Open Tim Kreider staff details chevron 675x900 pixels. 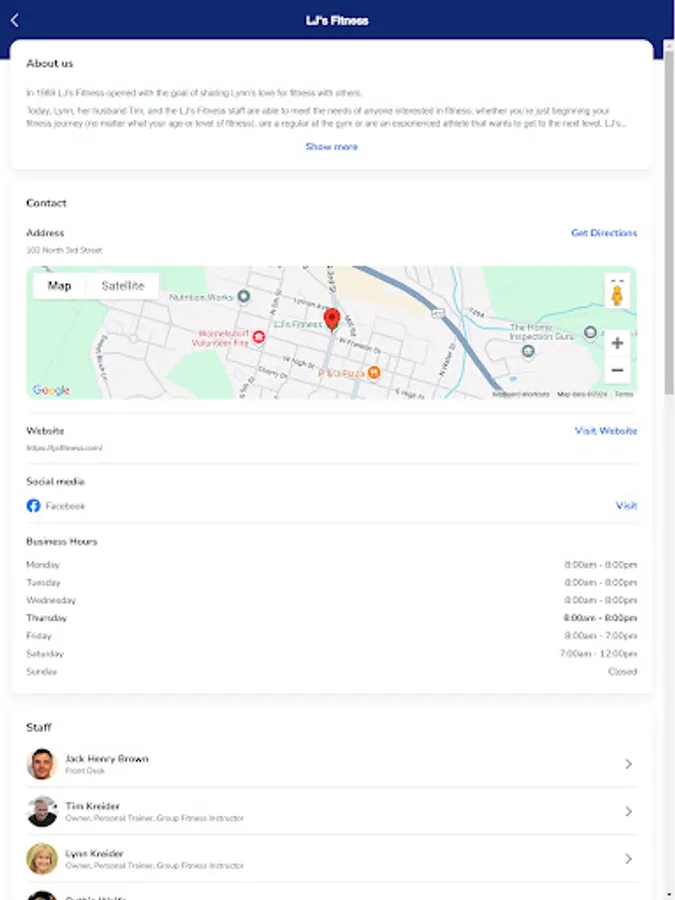tap(629, 812)
